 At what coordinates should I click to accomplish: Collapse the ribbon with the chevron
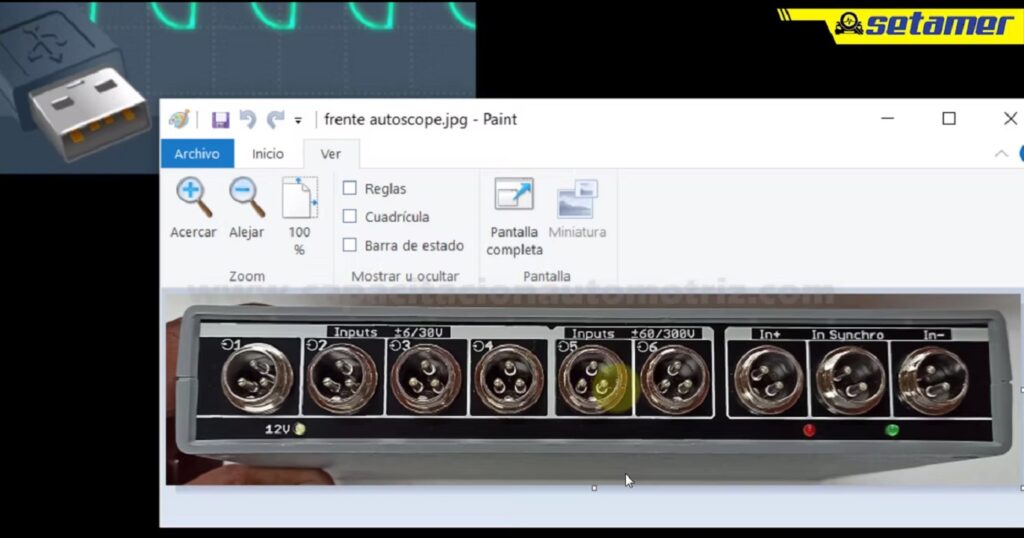pyautogui.click(x=1001, y=154)
